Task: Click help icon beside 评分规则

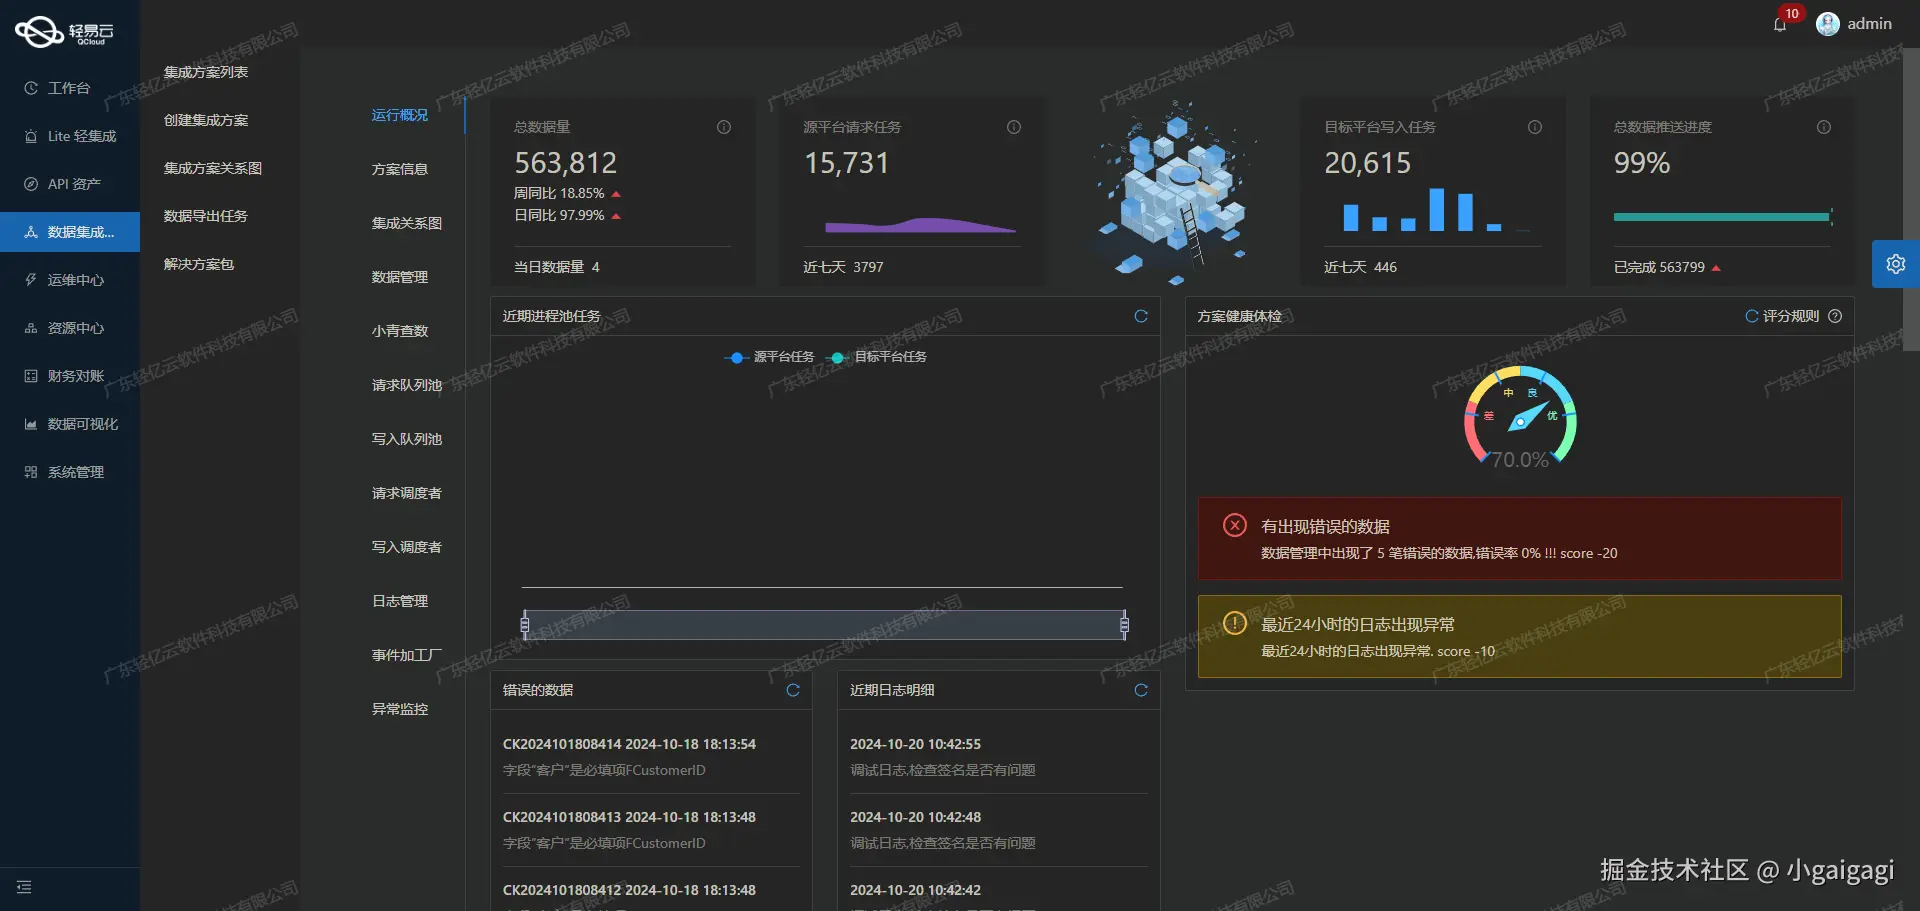Action: [1835, 316]
